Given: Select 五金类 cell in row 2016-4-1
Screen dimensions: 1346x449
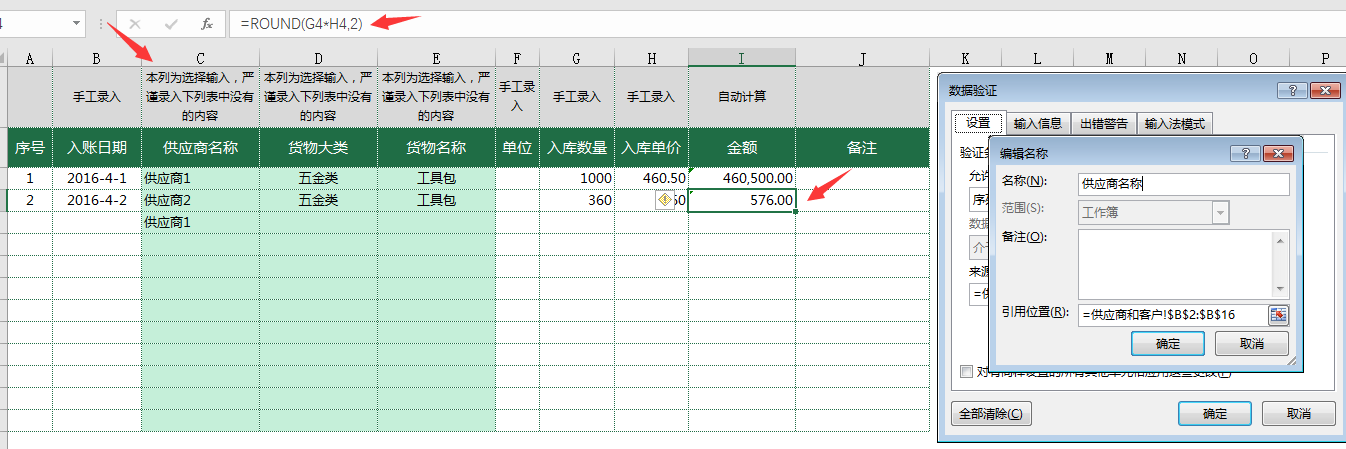Looking at the screenshot, I should click(x=318, y=178).
